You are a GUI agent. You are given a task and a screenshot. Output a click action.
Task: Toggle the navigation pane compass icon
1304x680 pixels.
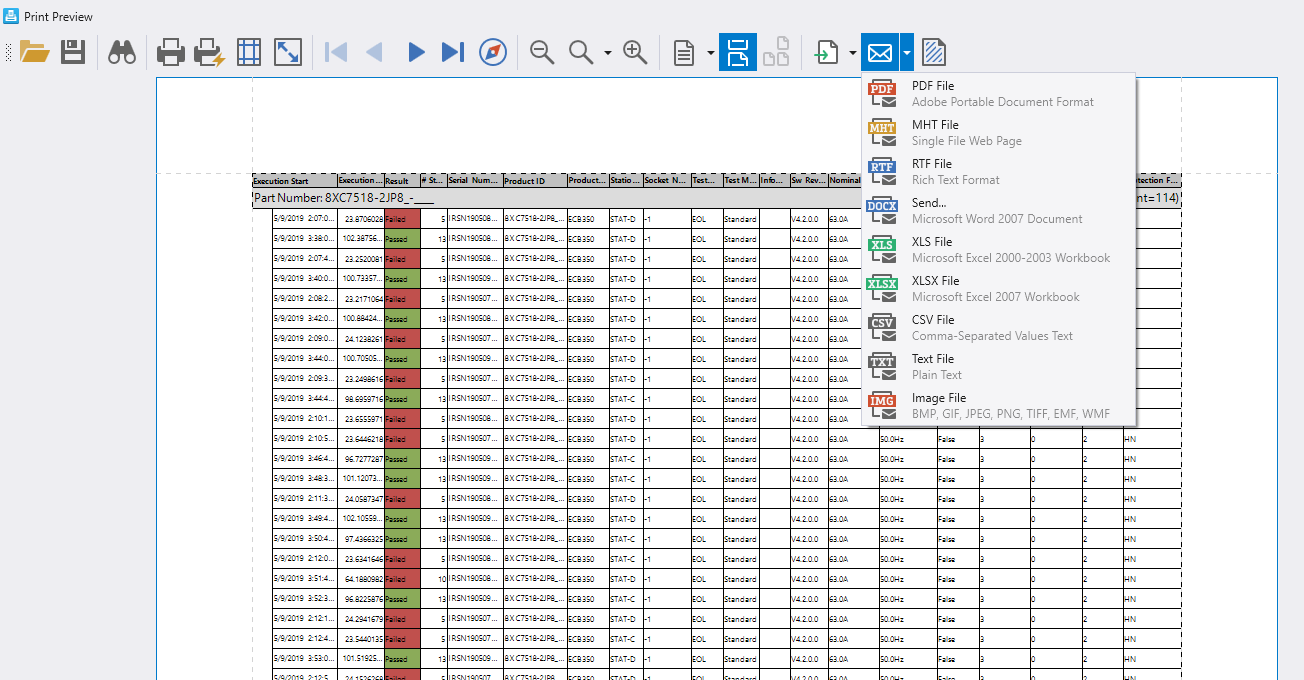pyautogui.click(x=493, y=52)
